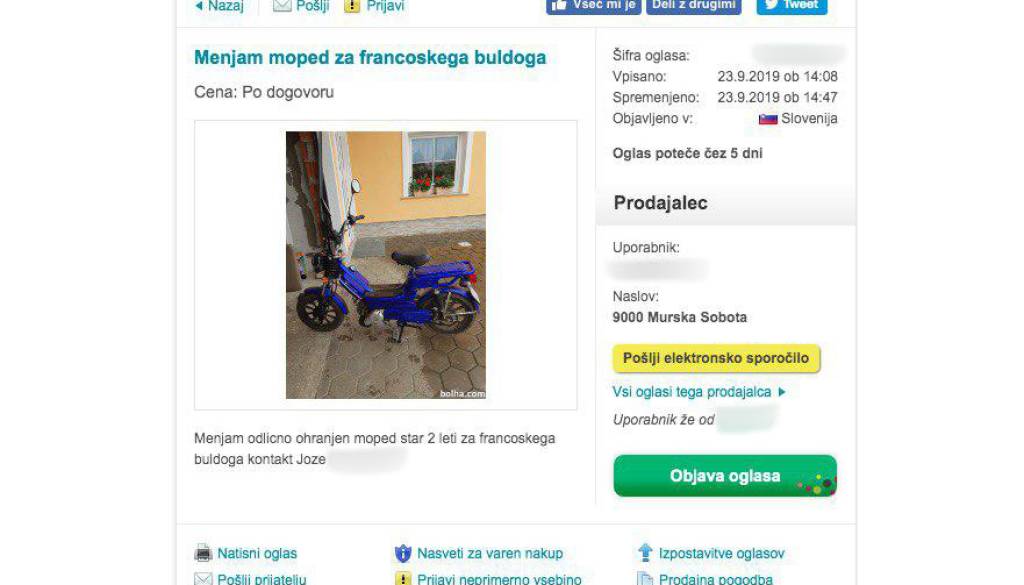Screen dimensions: 1024x585
Task: Open Vsi oglasi tega prodajalca link
Action: (x=692, y=392)
